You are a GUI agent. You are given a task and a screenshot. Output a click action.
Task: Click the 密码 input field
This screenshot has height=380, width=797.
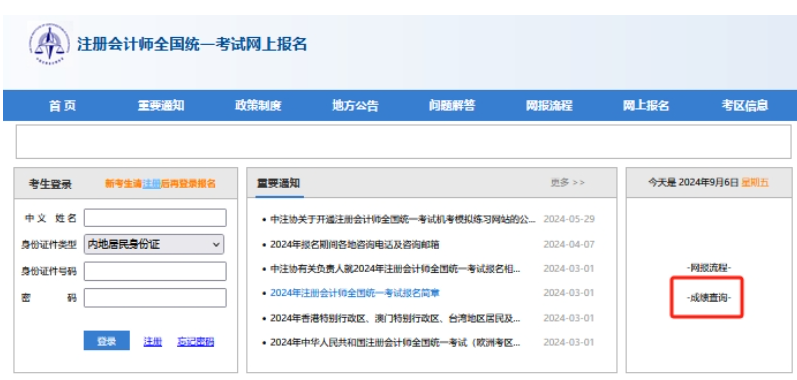pyautogui.click(x=155, y=298)
